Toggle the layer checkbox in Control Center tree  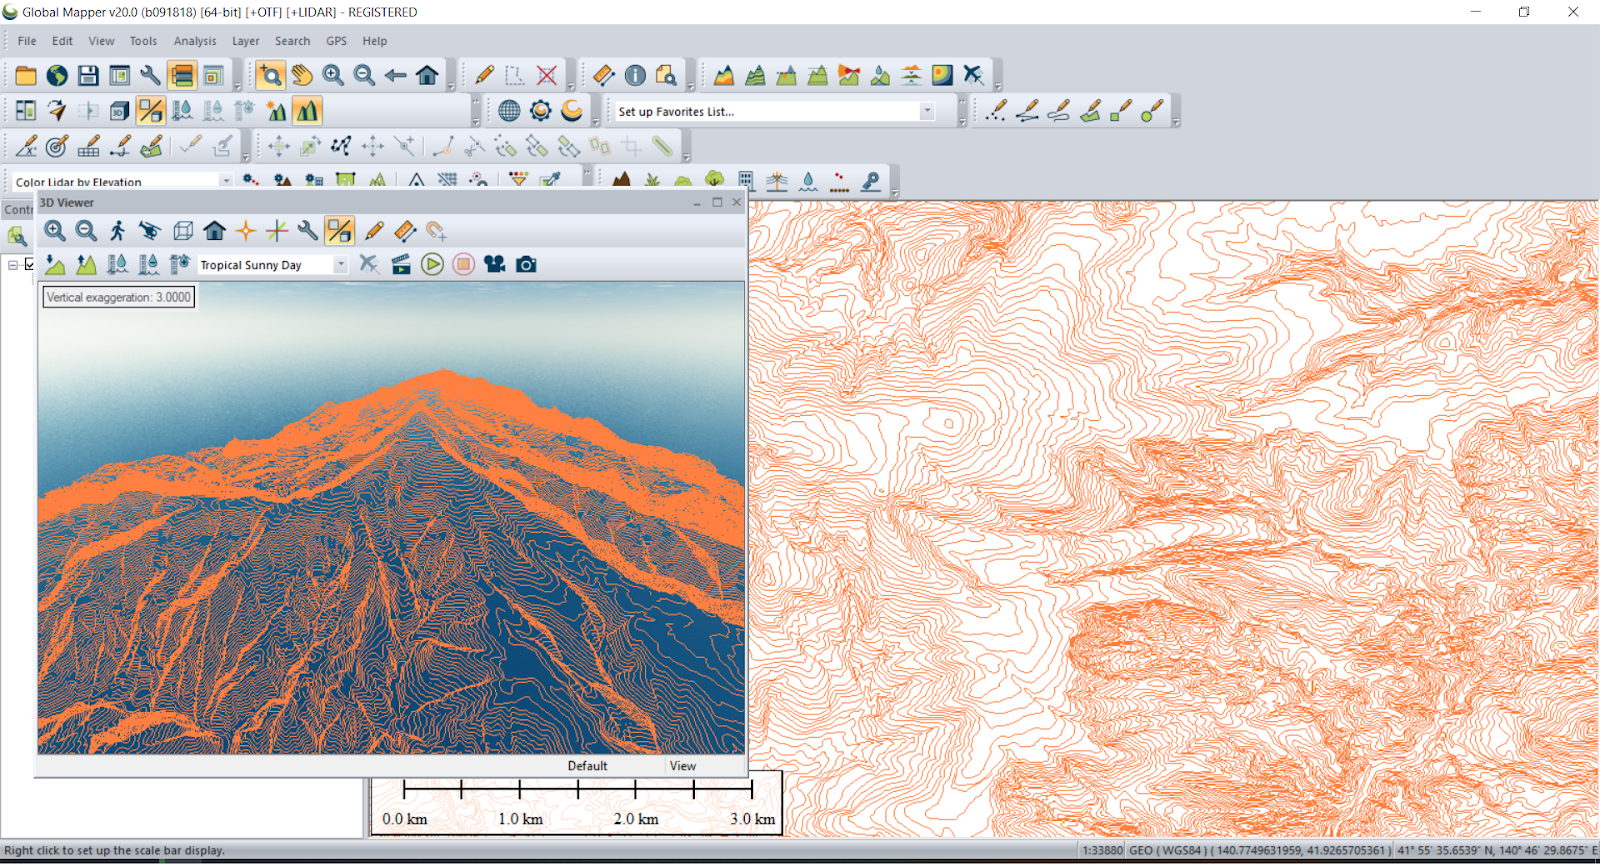pyautogui.click(x=30, y=265)
